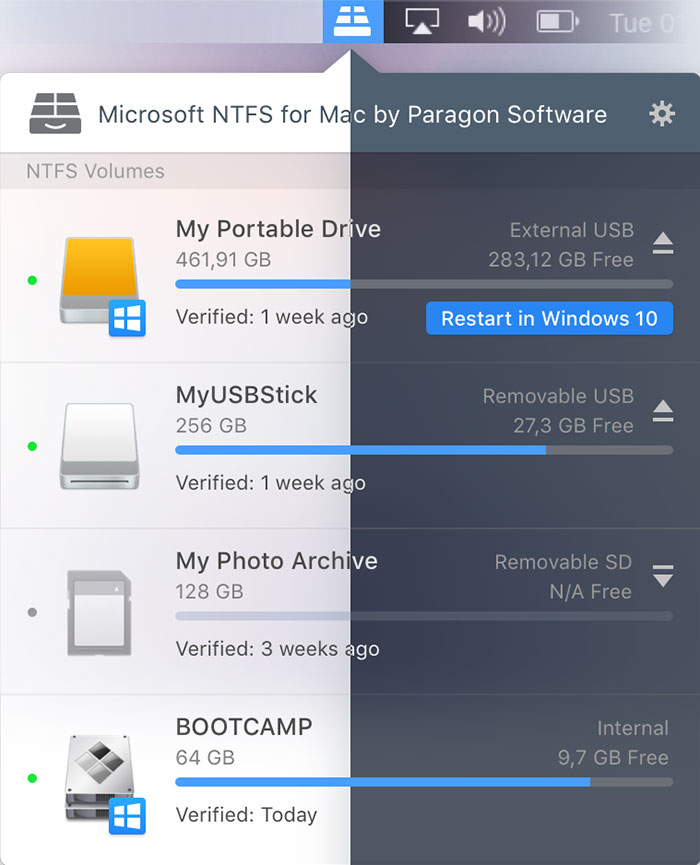The image size is (700, 865).
Task: Click '128 GB' size text
Action: tap(210, 592)
